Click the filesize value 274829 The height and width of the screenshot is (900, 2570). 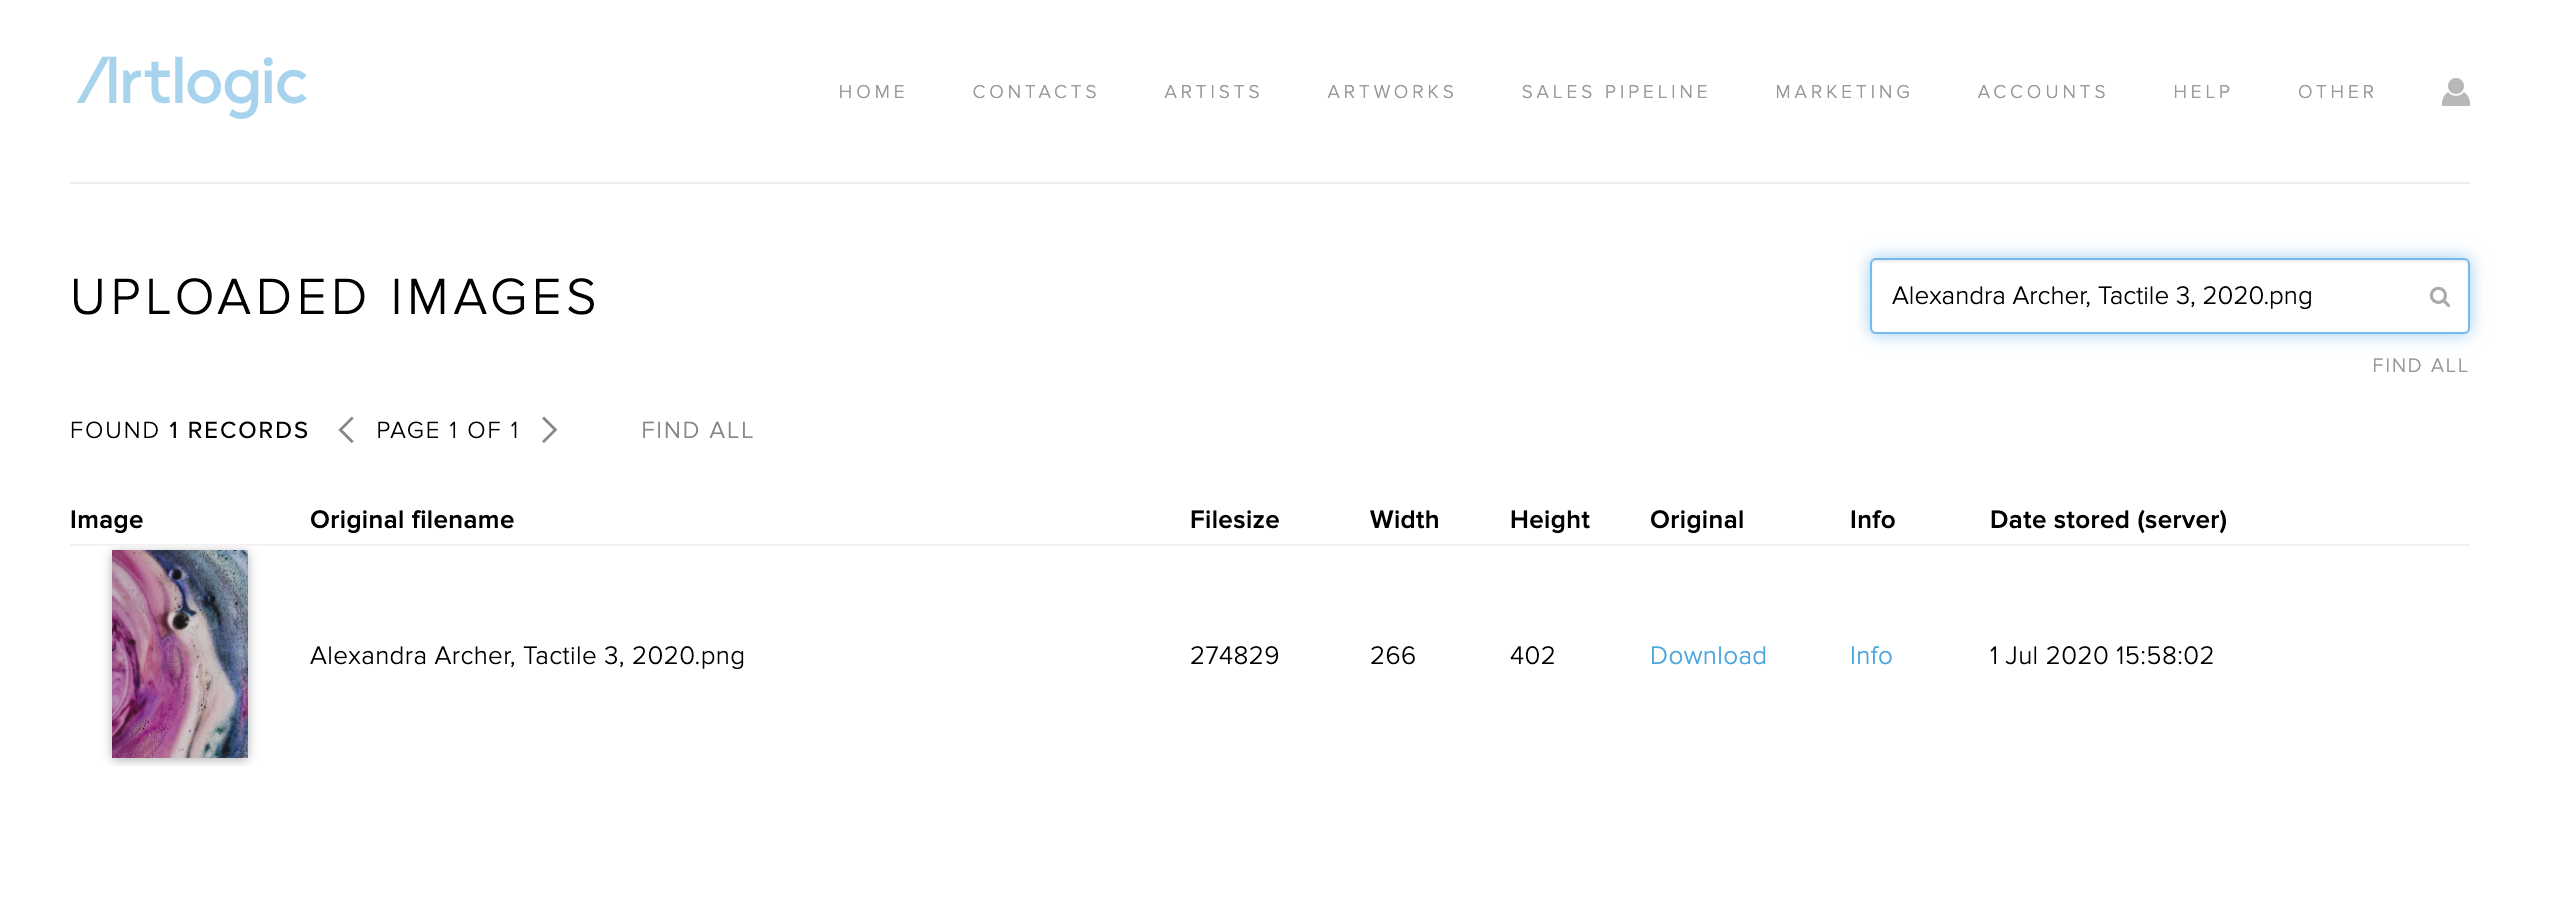coord(1234,656)
